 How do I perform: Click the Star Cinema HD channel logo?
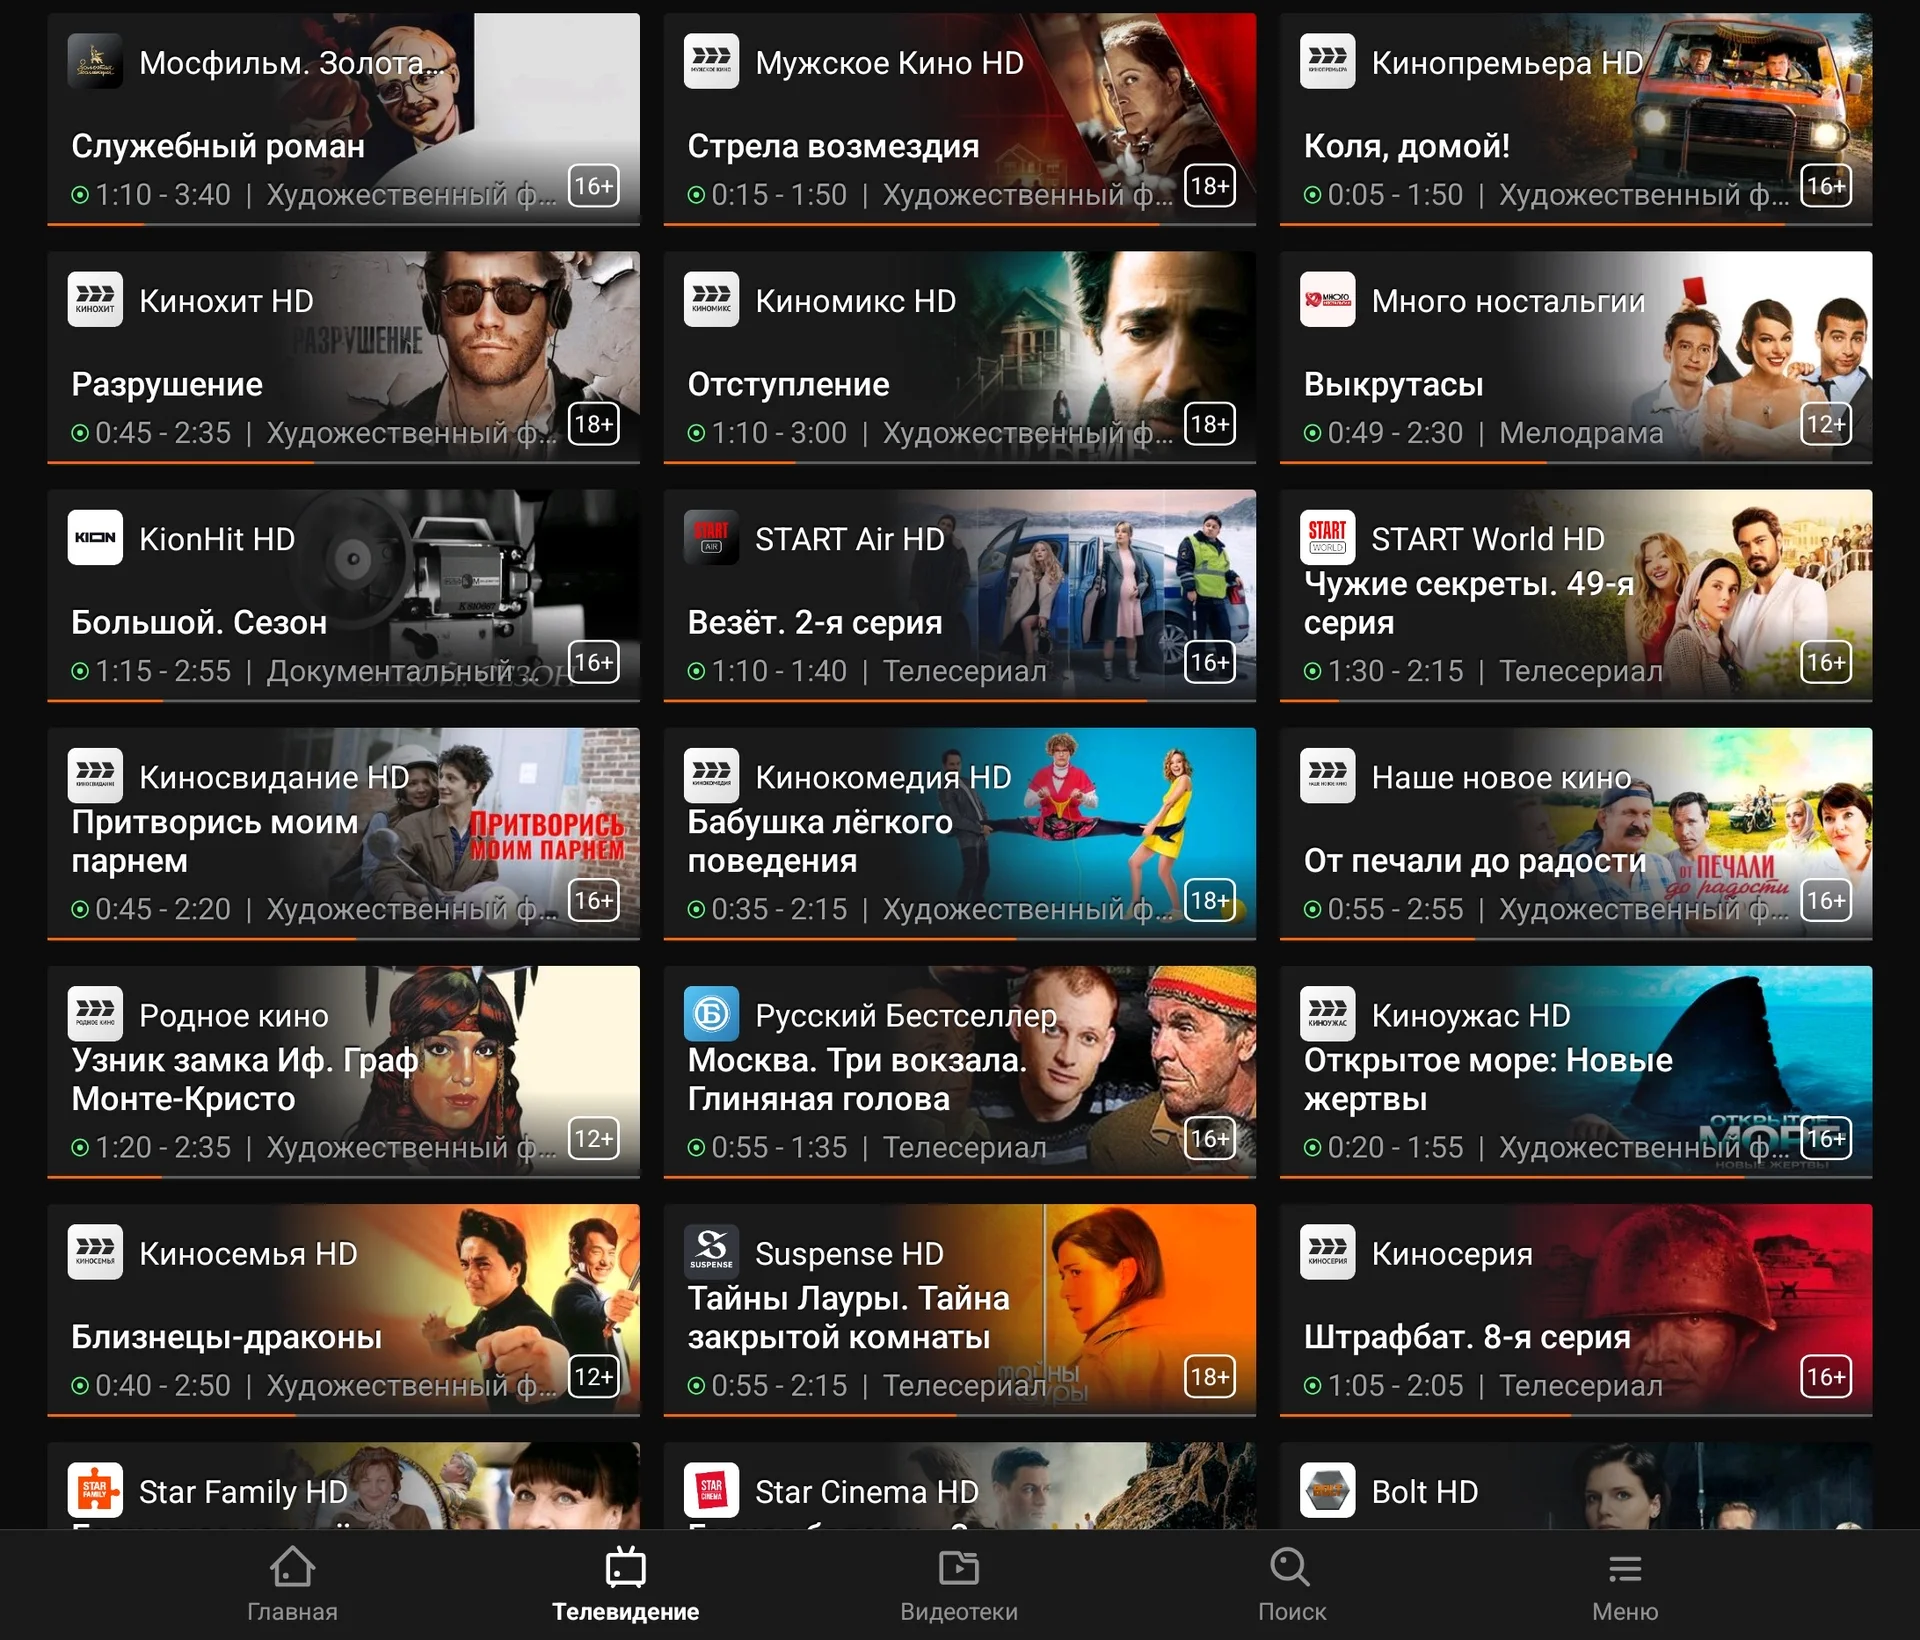(711, 1489)
